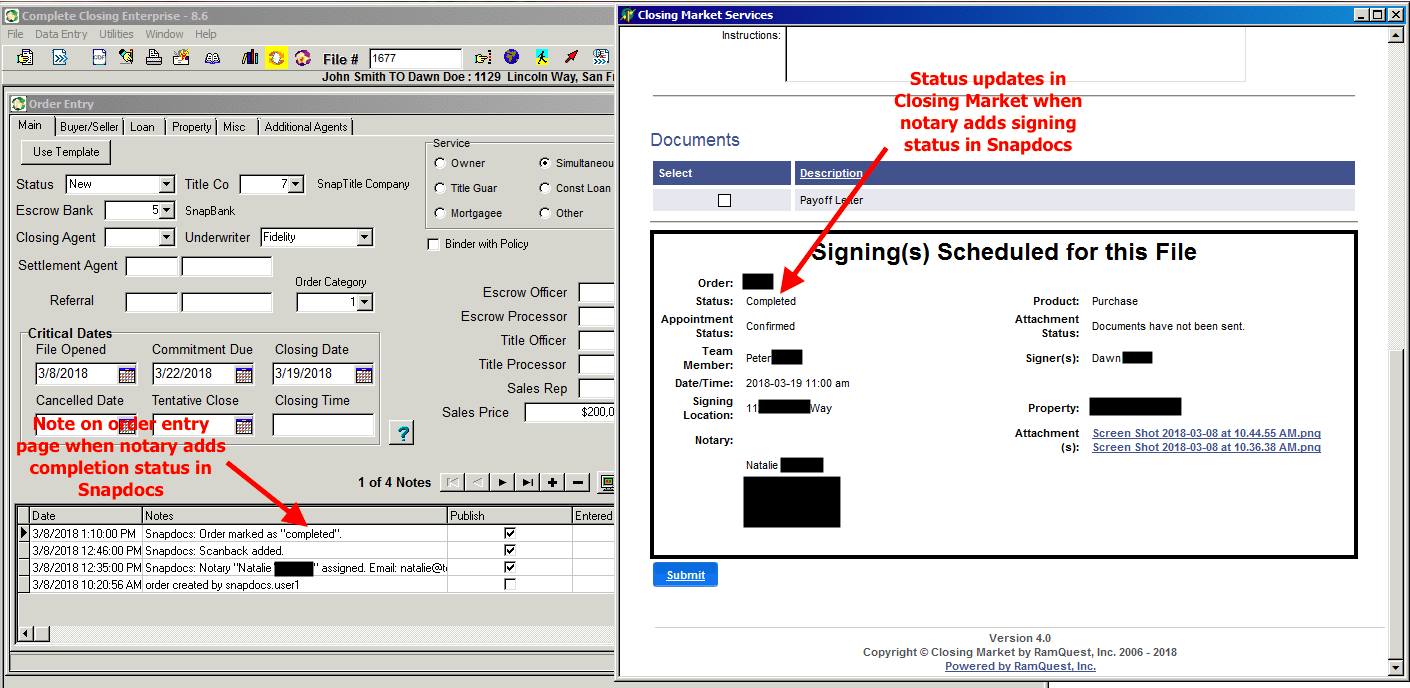Open calendar picker for Closing Date
Screen dimensions: 1410x688
364,375
